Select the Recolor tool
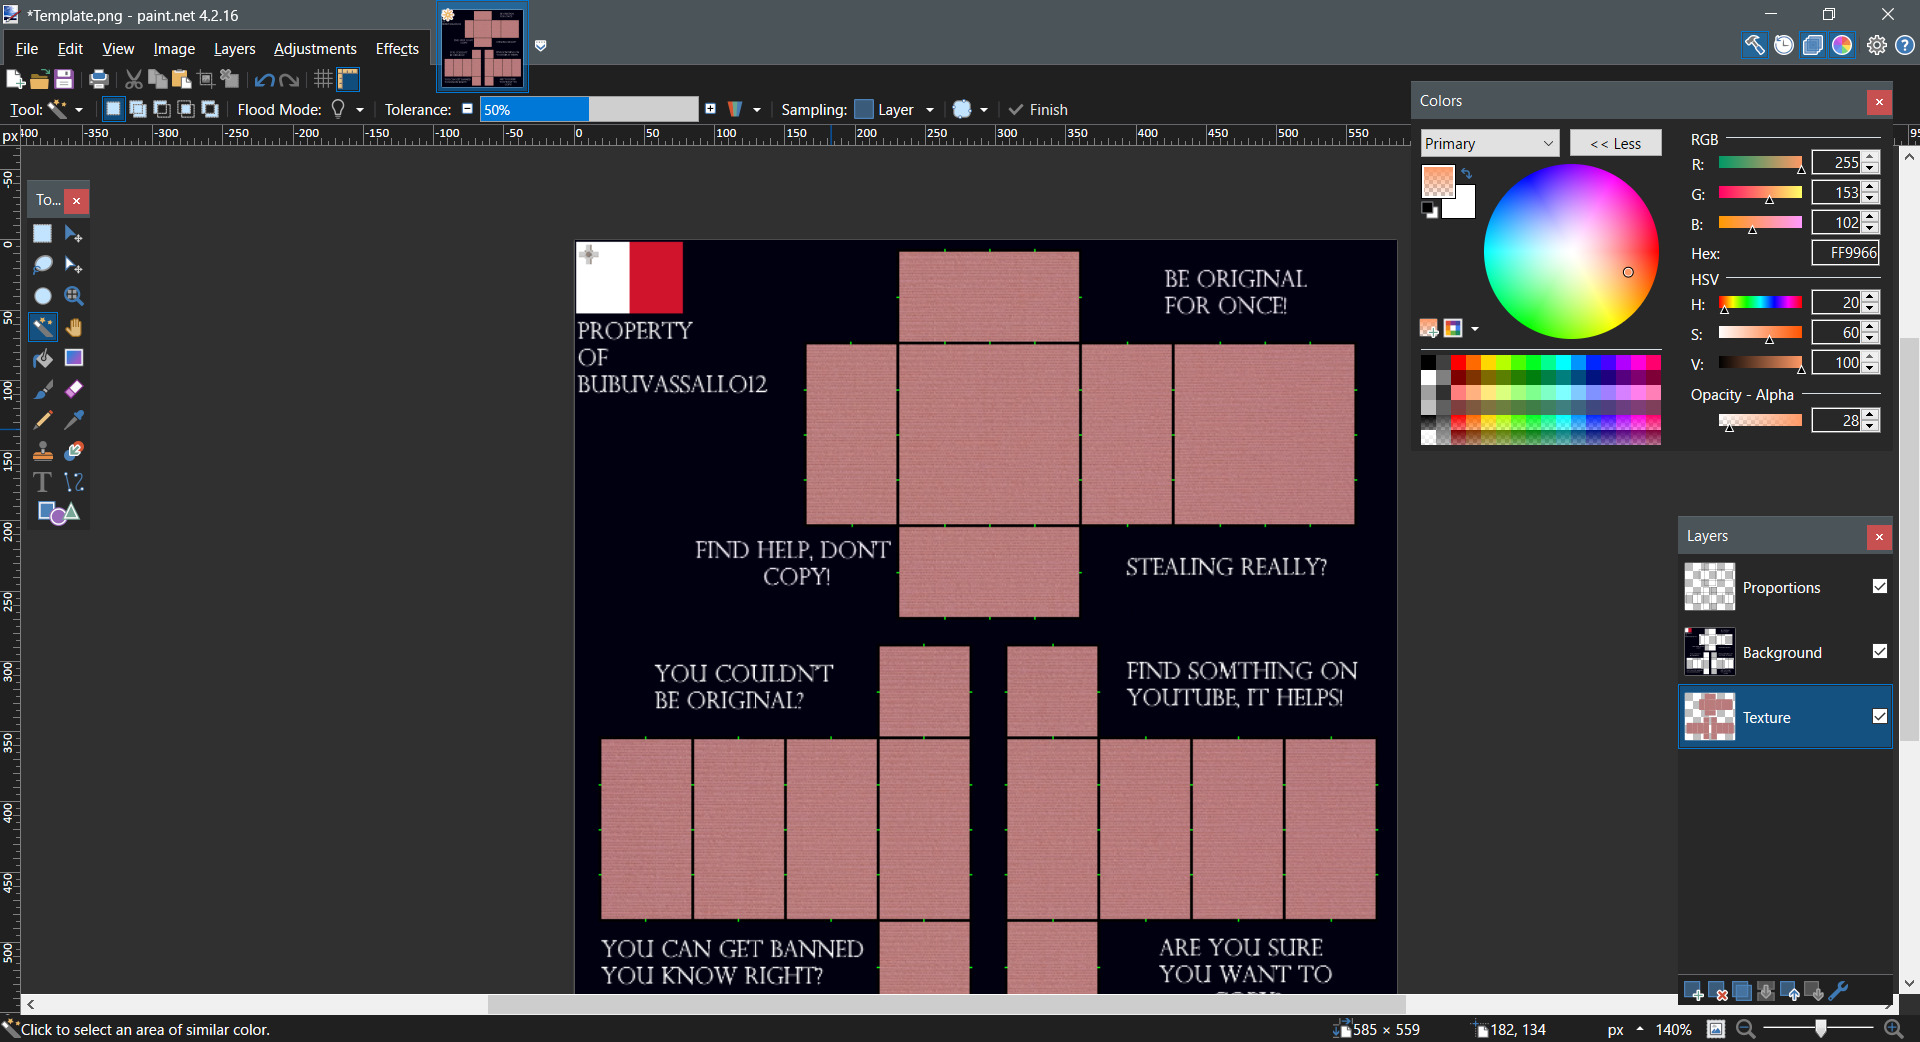This screenshot has width=1920, height=1042. [x=74, y=451]
